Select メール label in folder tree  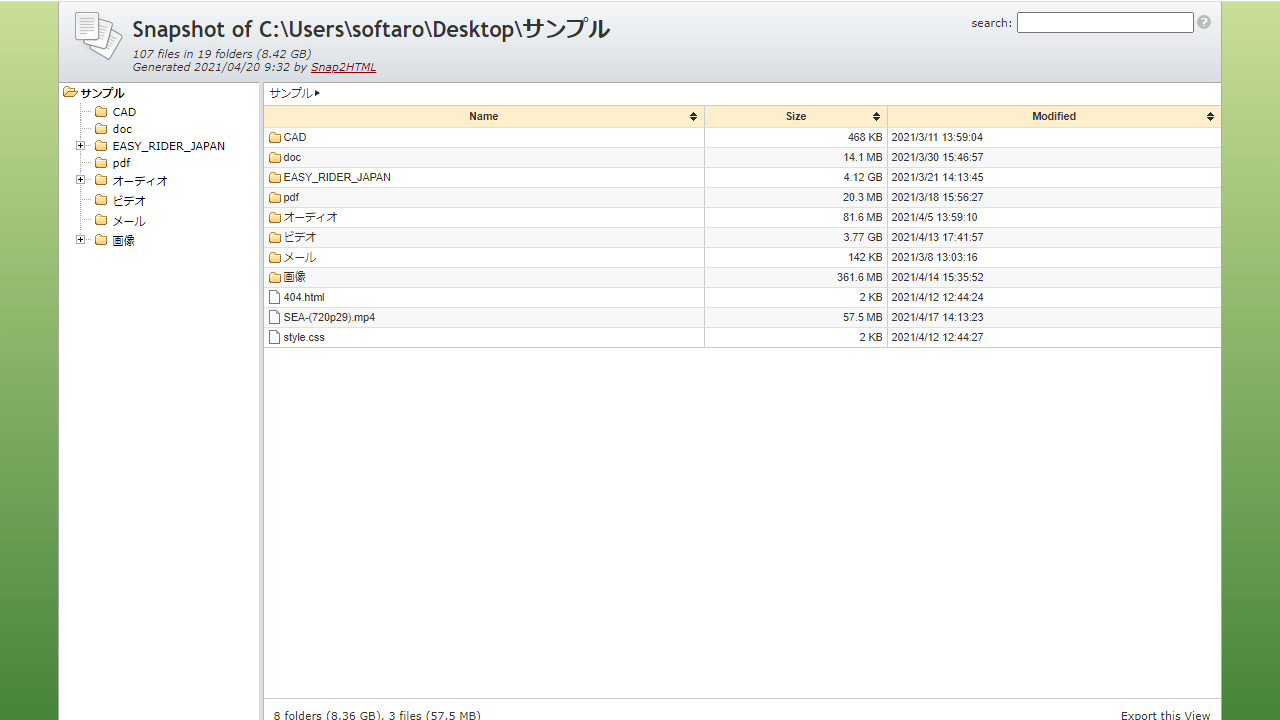pyautogui.click(x=129, y=221)
